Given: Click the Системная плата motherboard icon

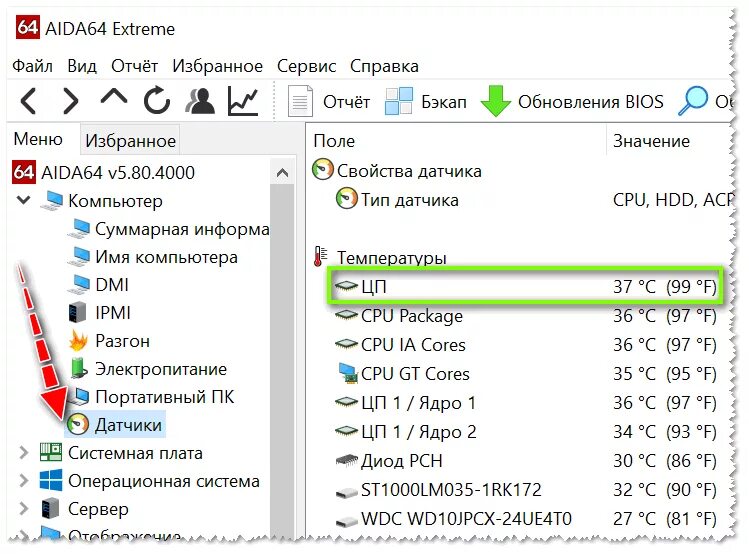Looking at the screenshot, I should (x=51, y=452).
